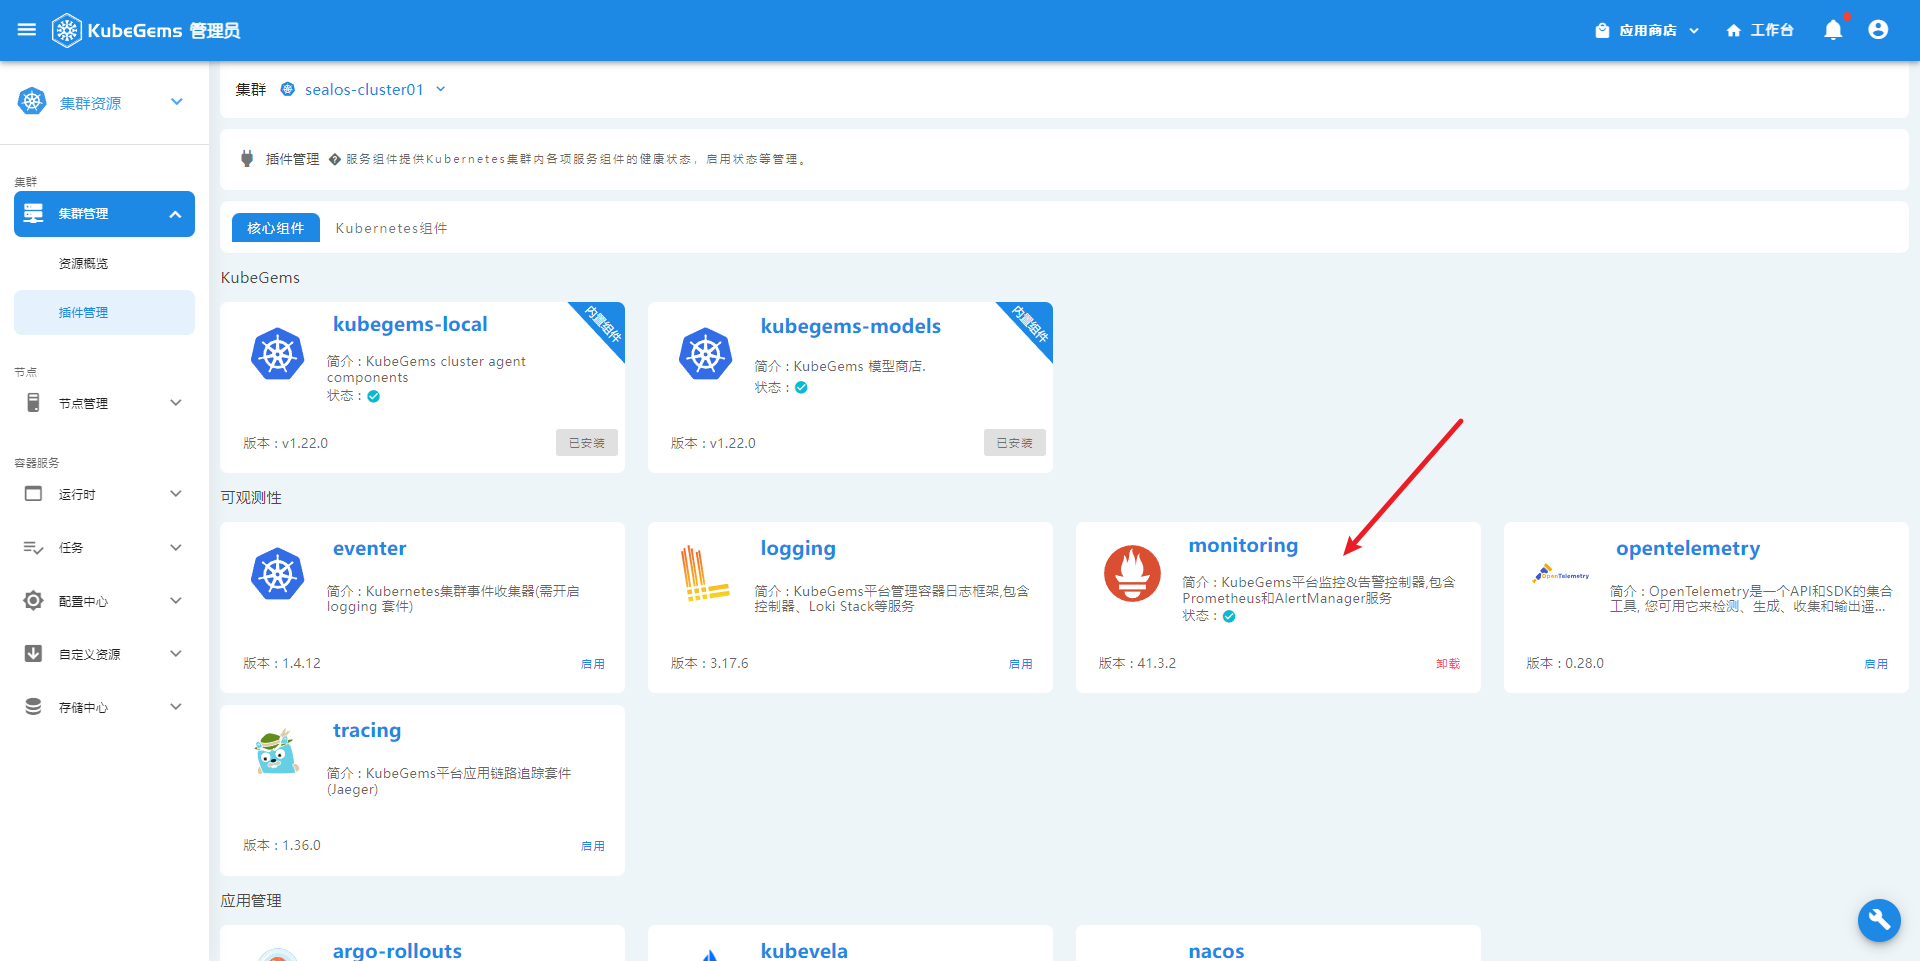Click the storage center database icon
Image resolution: width=1920 pixels, height=961 pixels.
point(33,706)
